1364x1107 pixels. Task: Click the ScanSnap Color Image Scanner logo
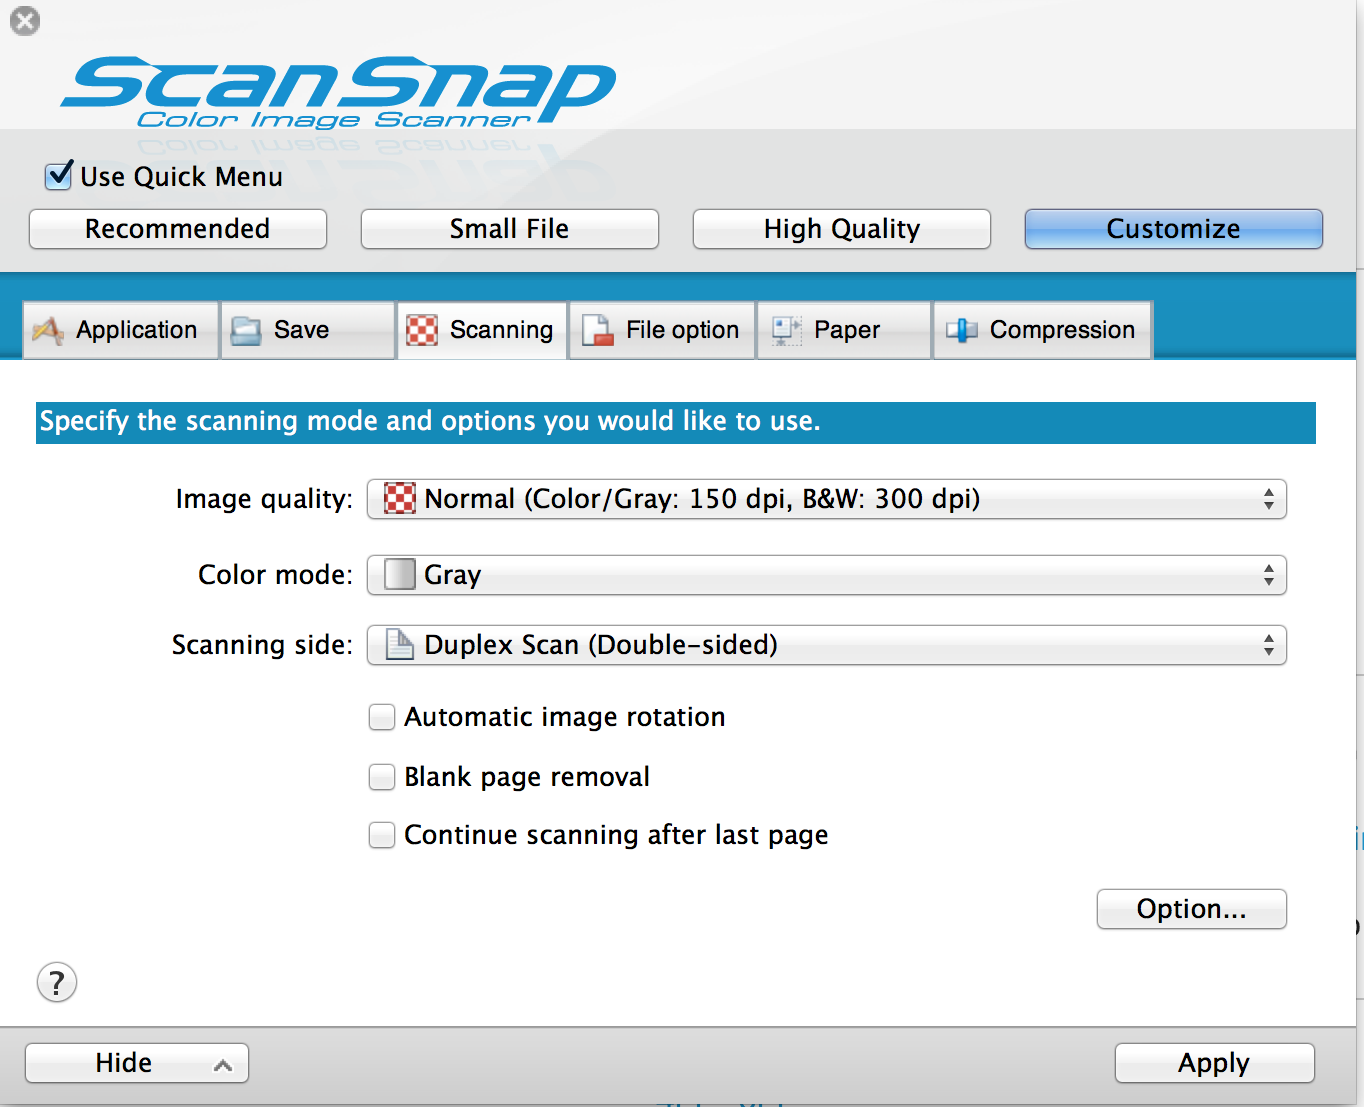338,92
